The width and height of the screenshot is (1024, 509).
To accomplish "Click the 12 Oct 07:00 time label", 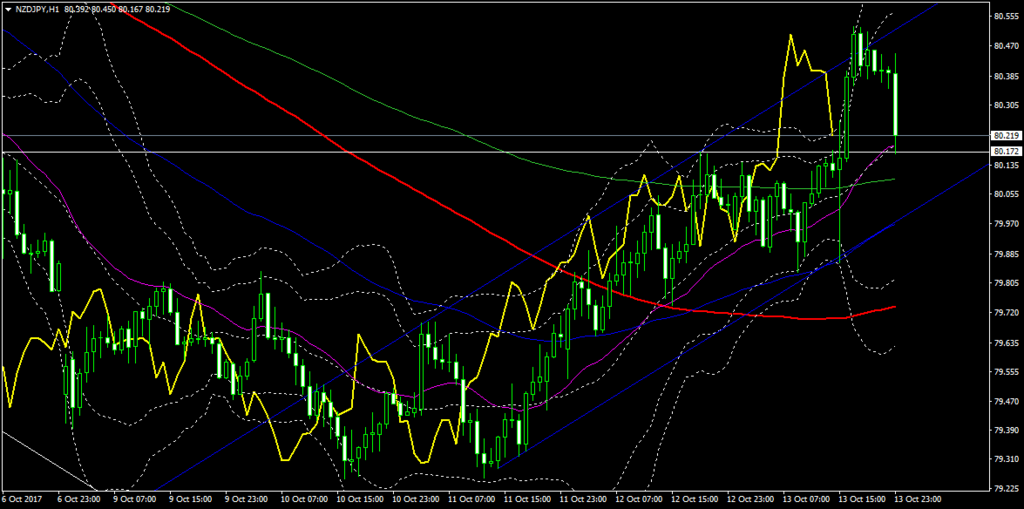I will point(638,500).
